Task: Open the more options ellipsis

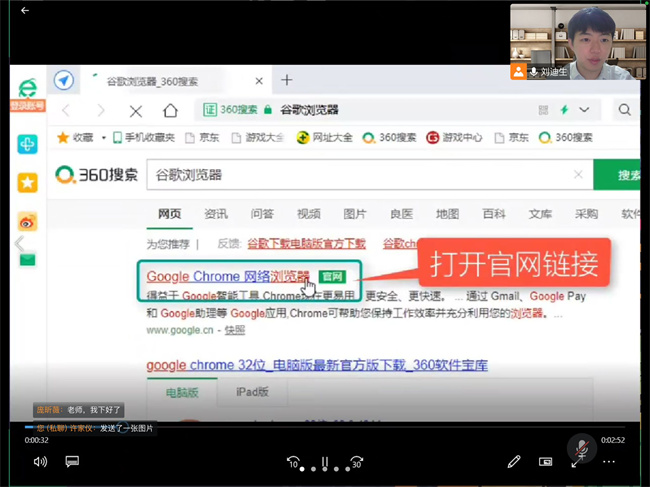Action: coord(609,461)
